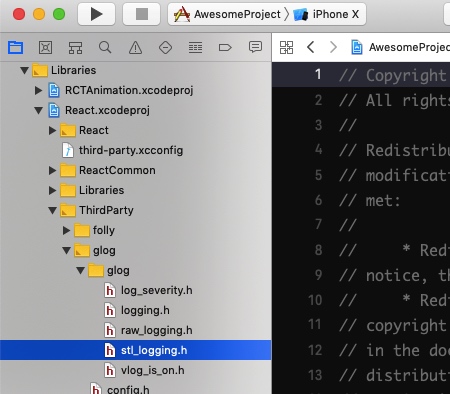Image resolution: width=450 pixels, height=394 pixels.
Task: Open the Report navigator
Action: (255, 47)
